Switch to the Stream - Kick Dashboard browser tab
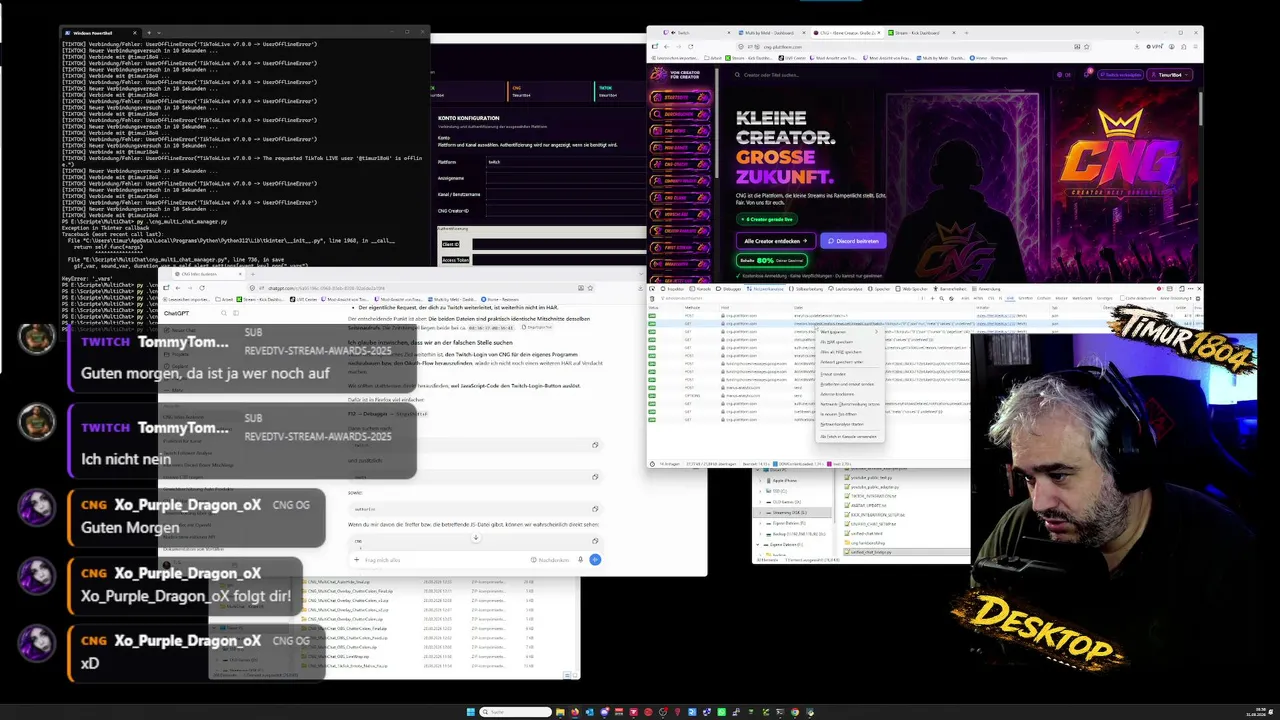Screen dimensions: 1280x720 (x=920, y=32)
